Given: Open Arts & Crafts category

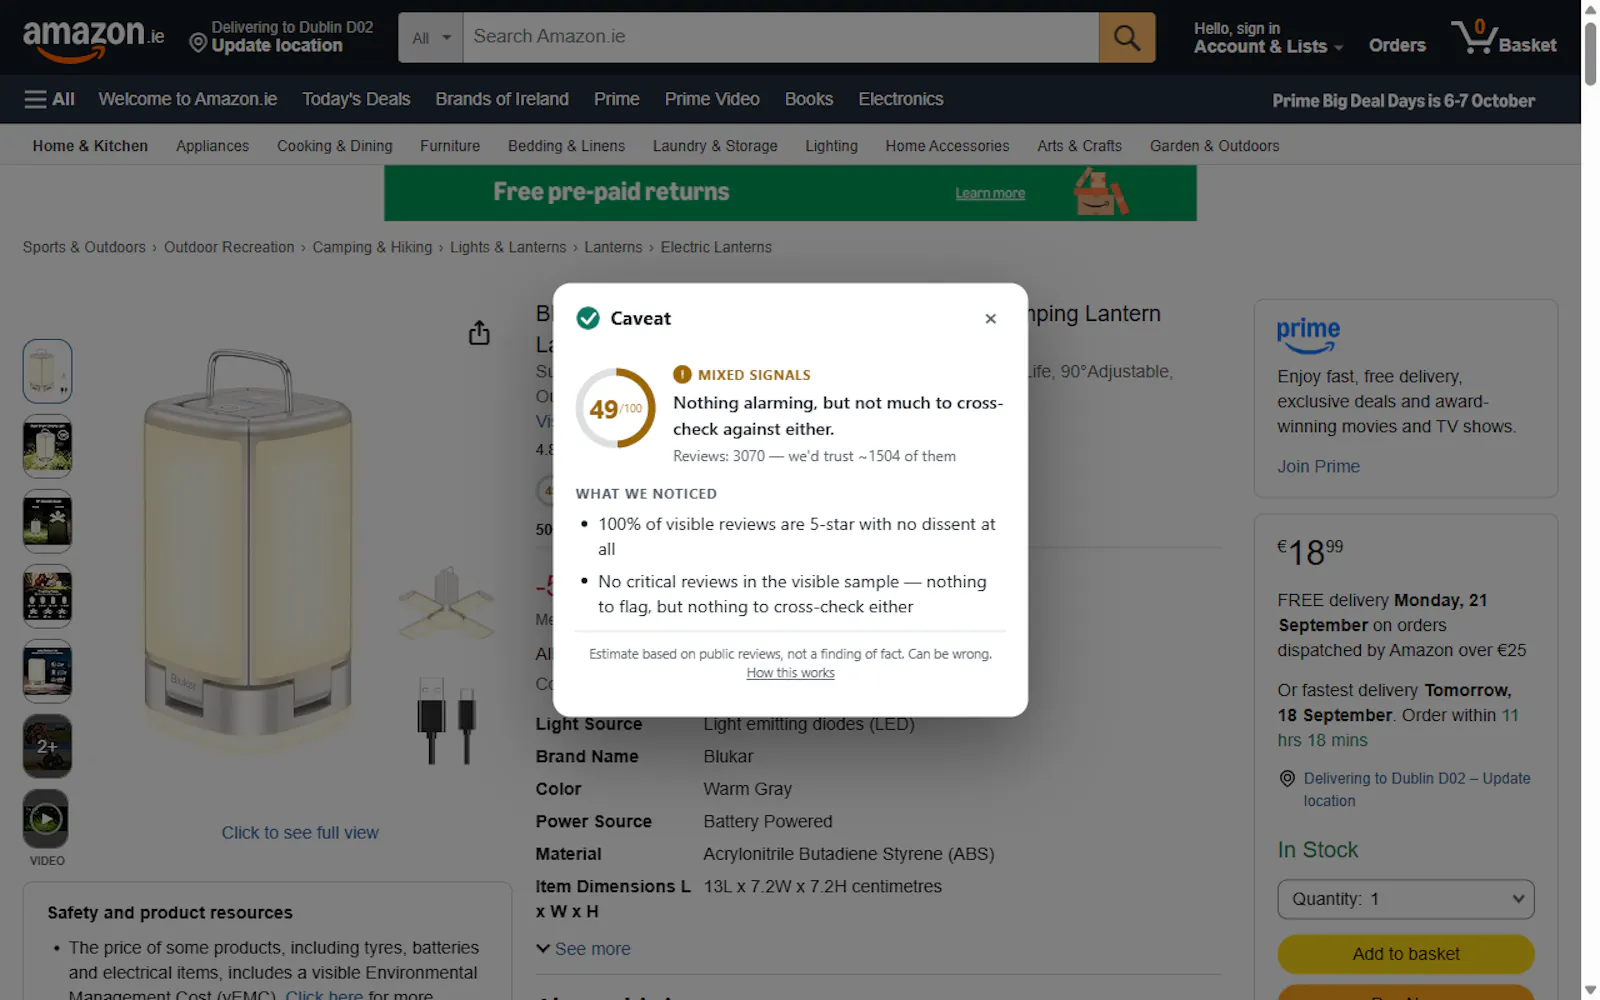Looking at the screenshot, I should 1080,146.
